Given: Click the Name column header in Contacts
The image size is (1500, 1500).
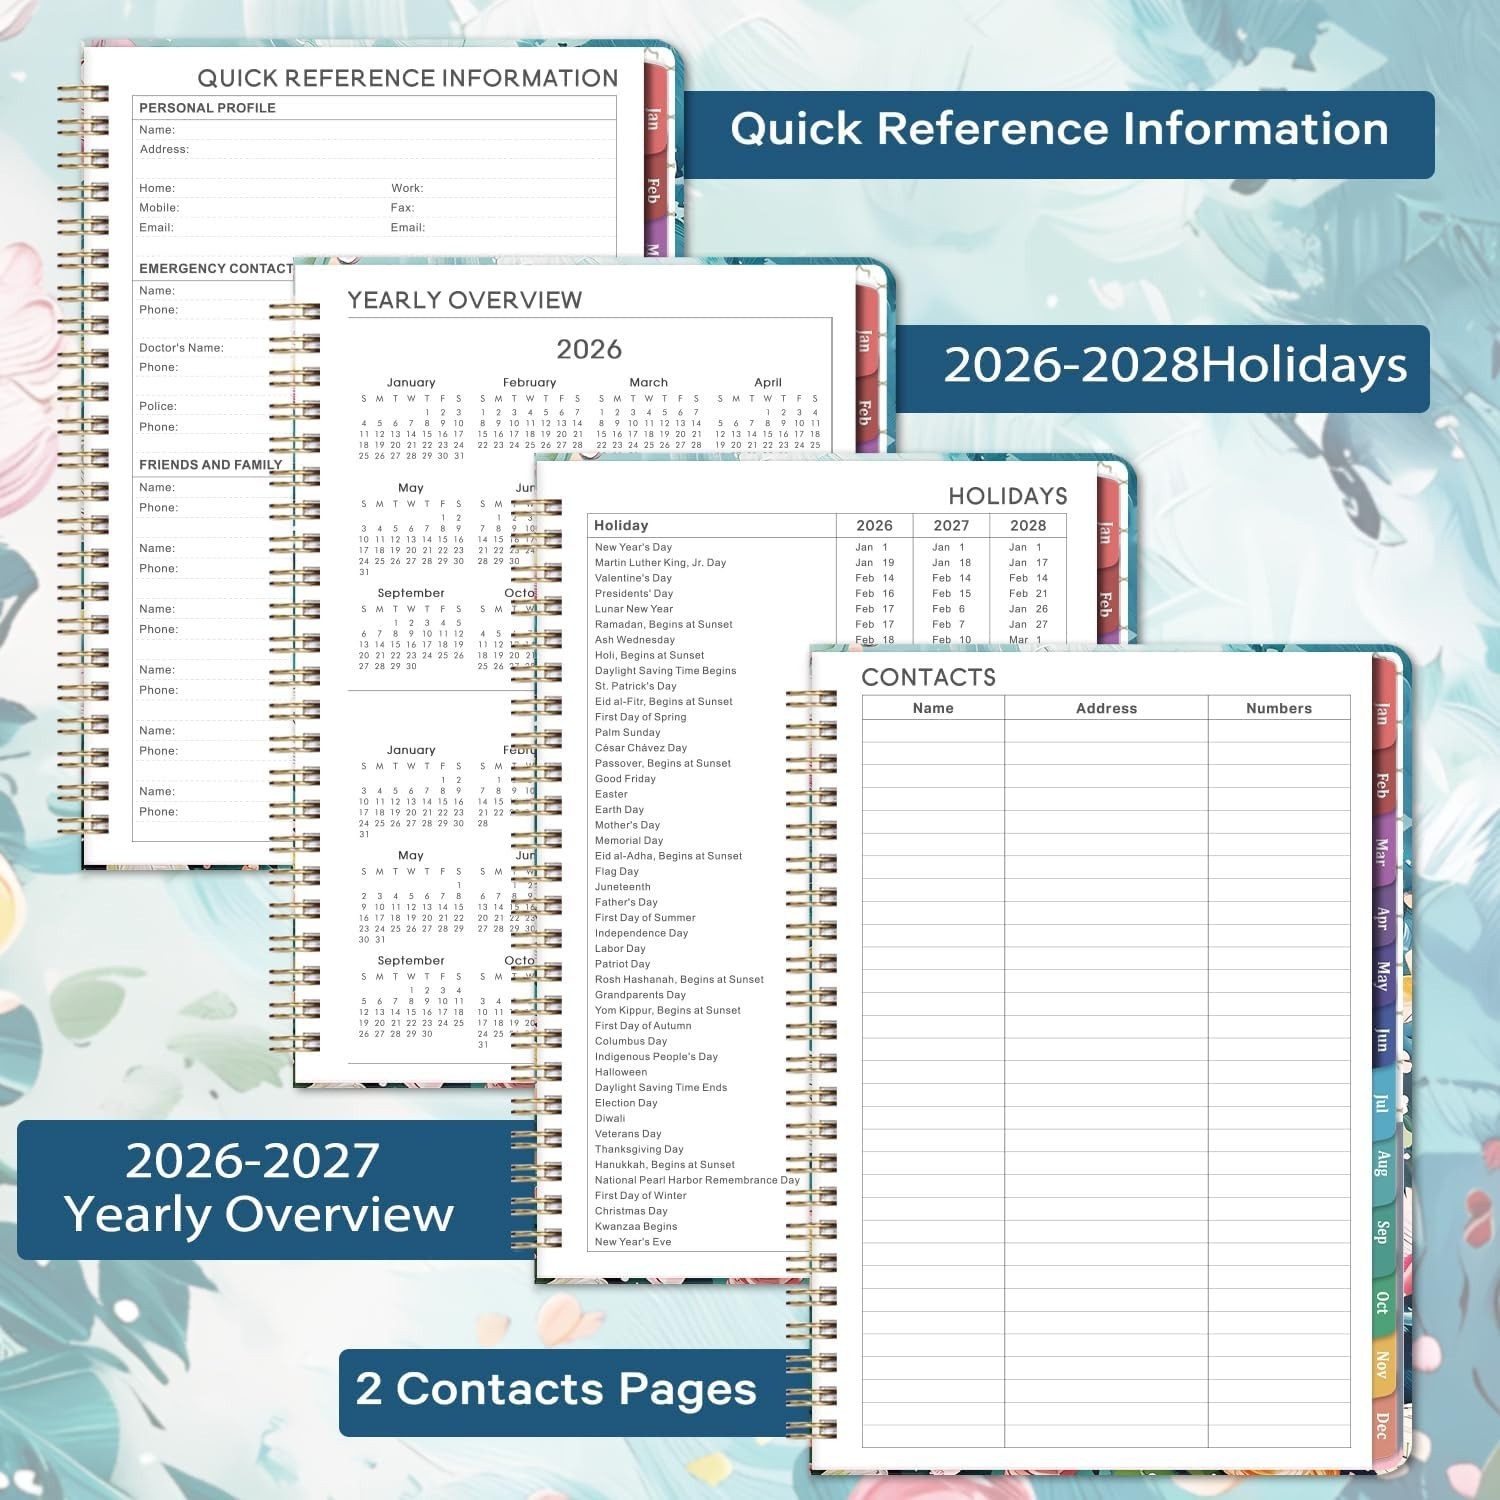Looking at the screenshot, I should 933,708.
